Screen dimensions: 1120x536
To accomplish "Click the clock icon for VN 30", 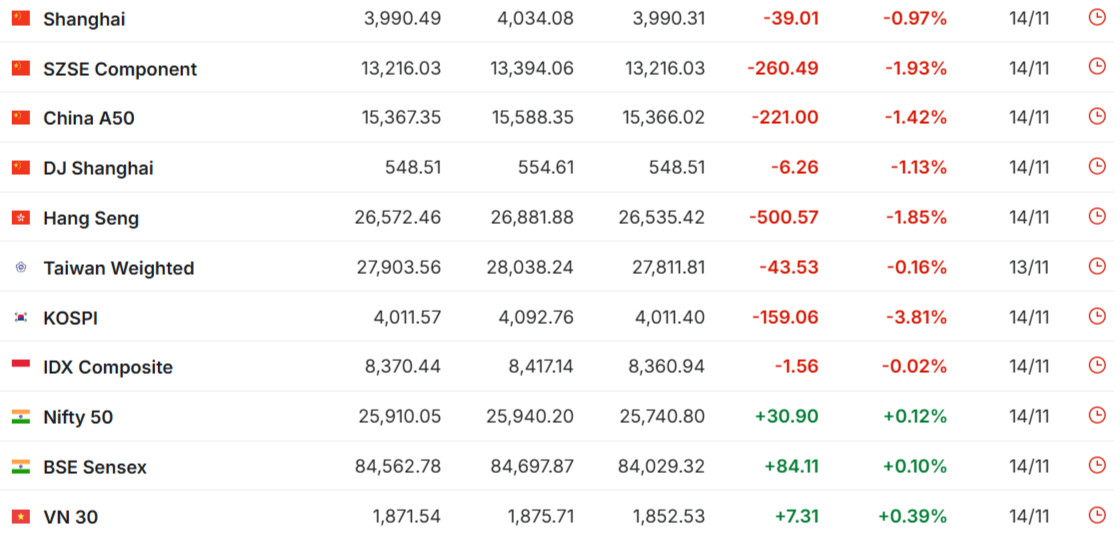I will click(x=1097, y=516).
